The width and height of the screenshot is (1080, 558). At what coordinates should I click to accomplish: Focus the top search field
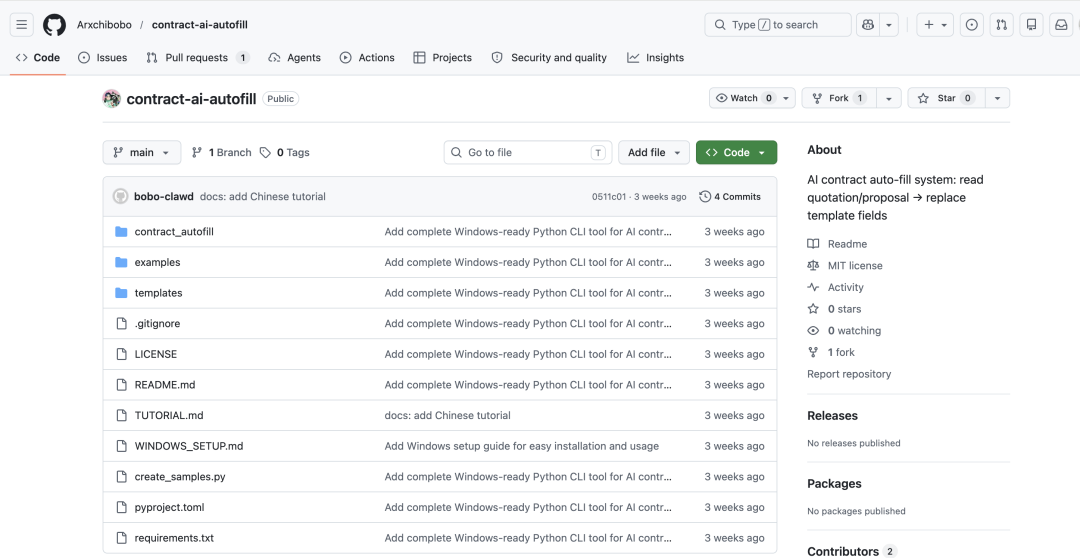pos(778,25)
